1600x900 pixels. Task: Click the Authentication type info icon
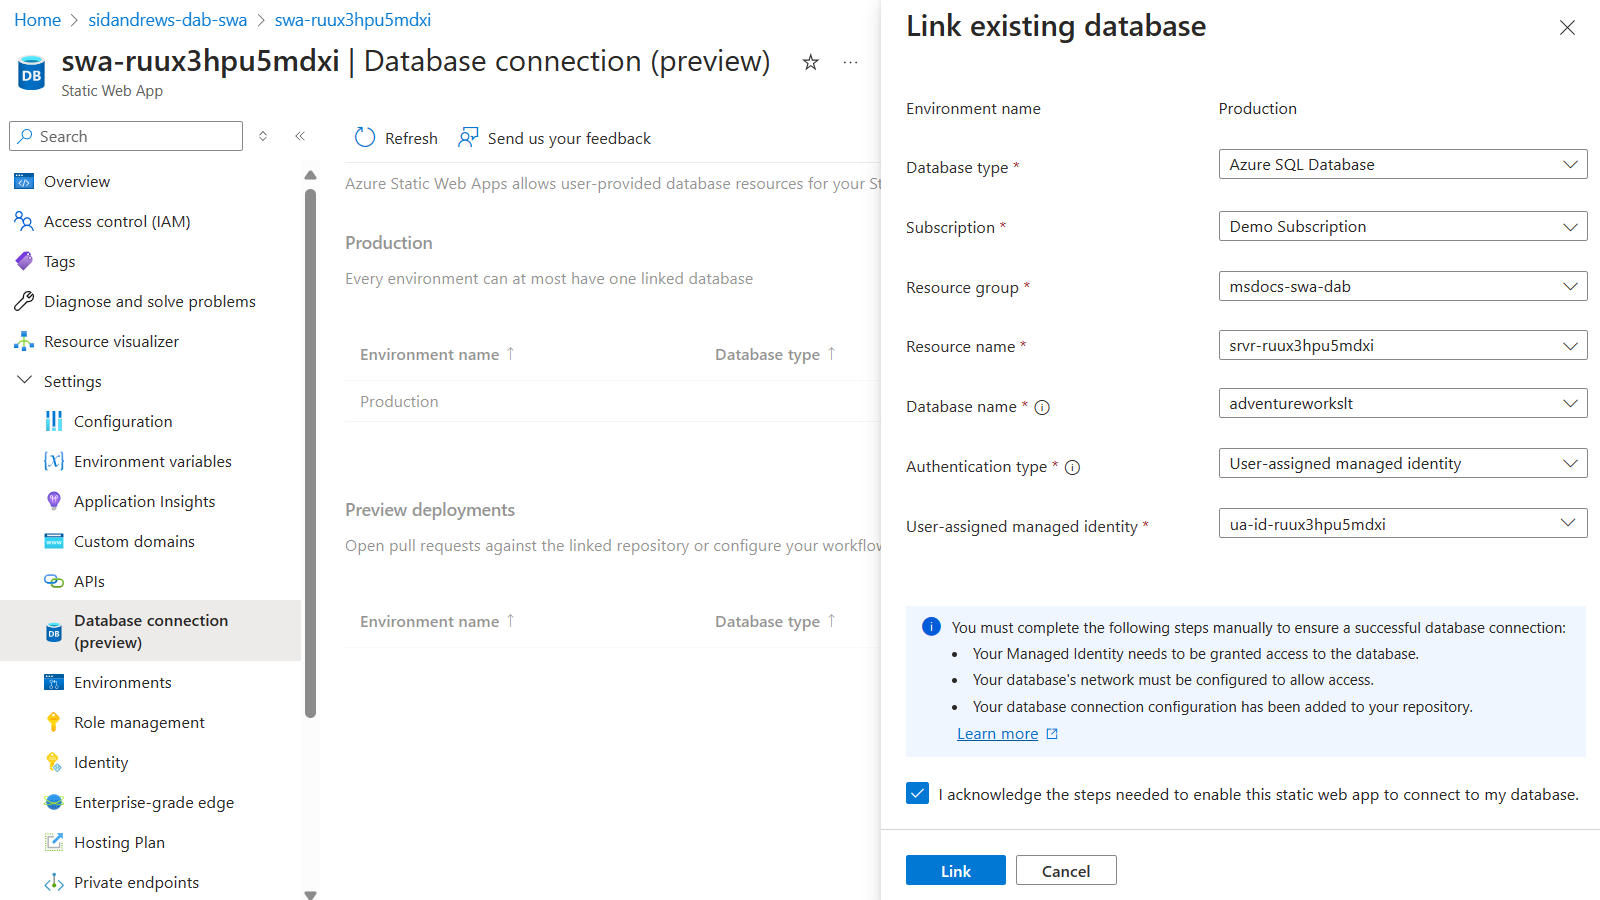pos(1072,467)
